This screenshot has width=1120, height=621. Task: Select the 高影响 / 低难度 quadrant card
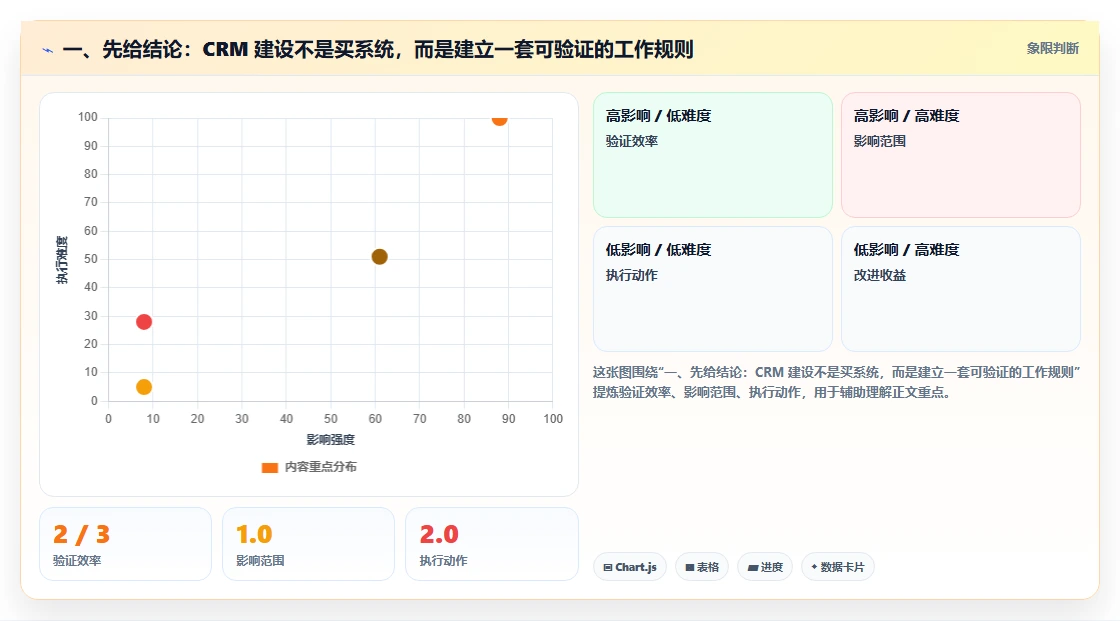coord(713,154)
